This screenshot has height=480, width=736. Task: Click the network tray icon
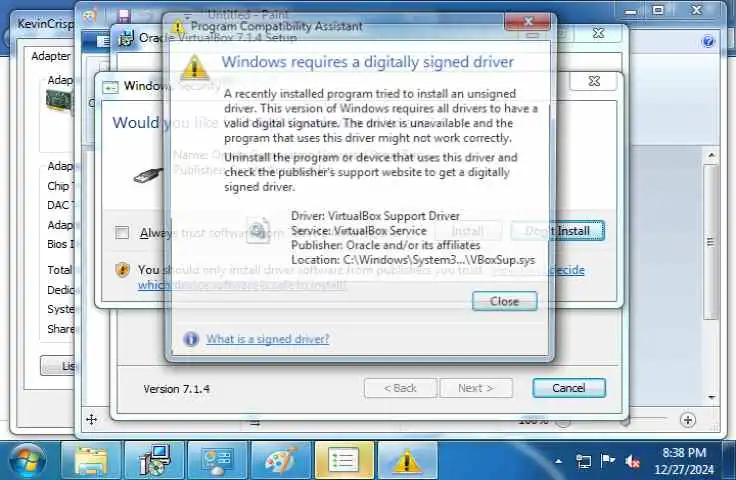(583, 461)
